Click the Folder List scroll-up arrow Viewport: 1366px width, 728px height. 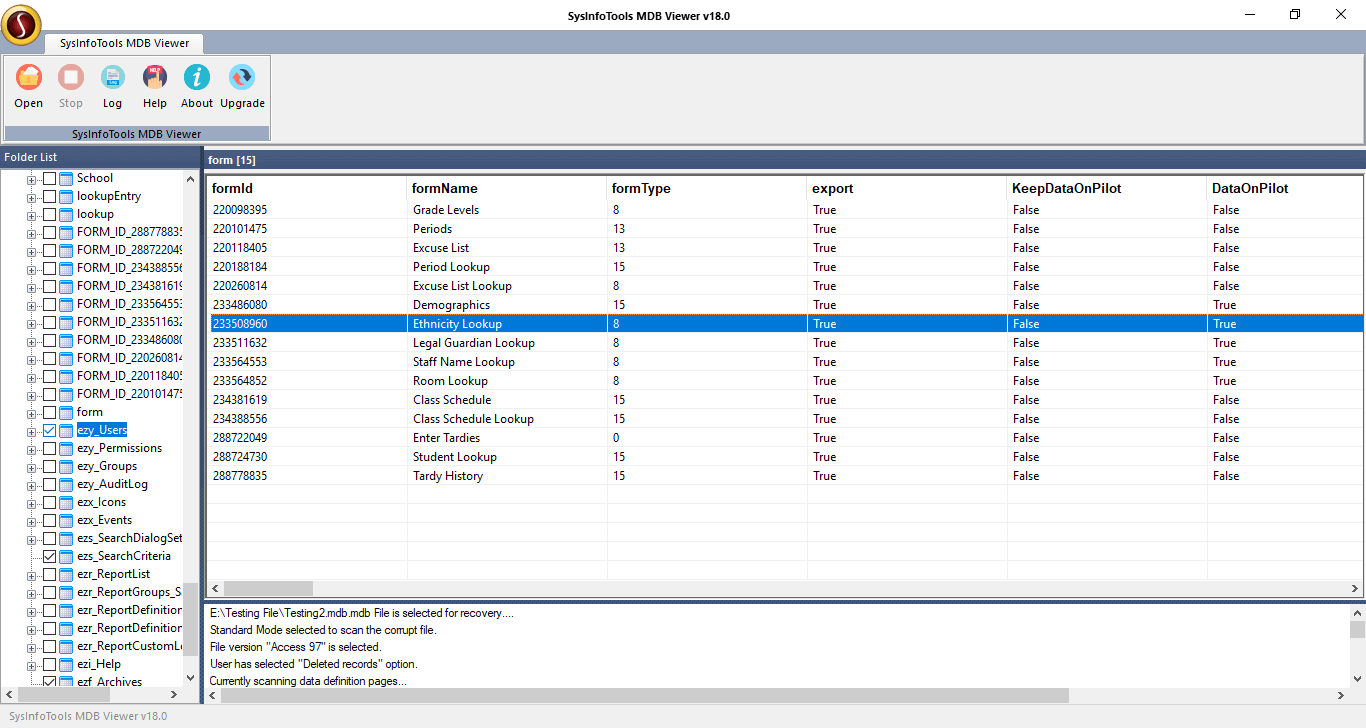190,178
